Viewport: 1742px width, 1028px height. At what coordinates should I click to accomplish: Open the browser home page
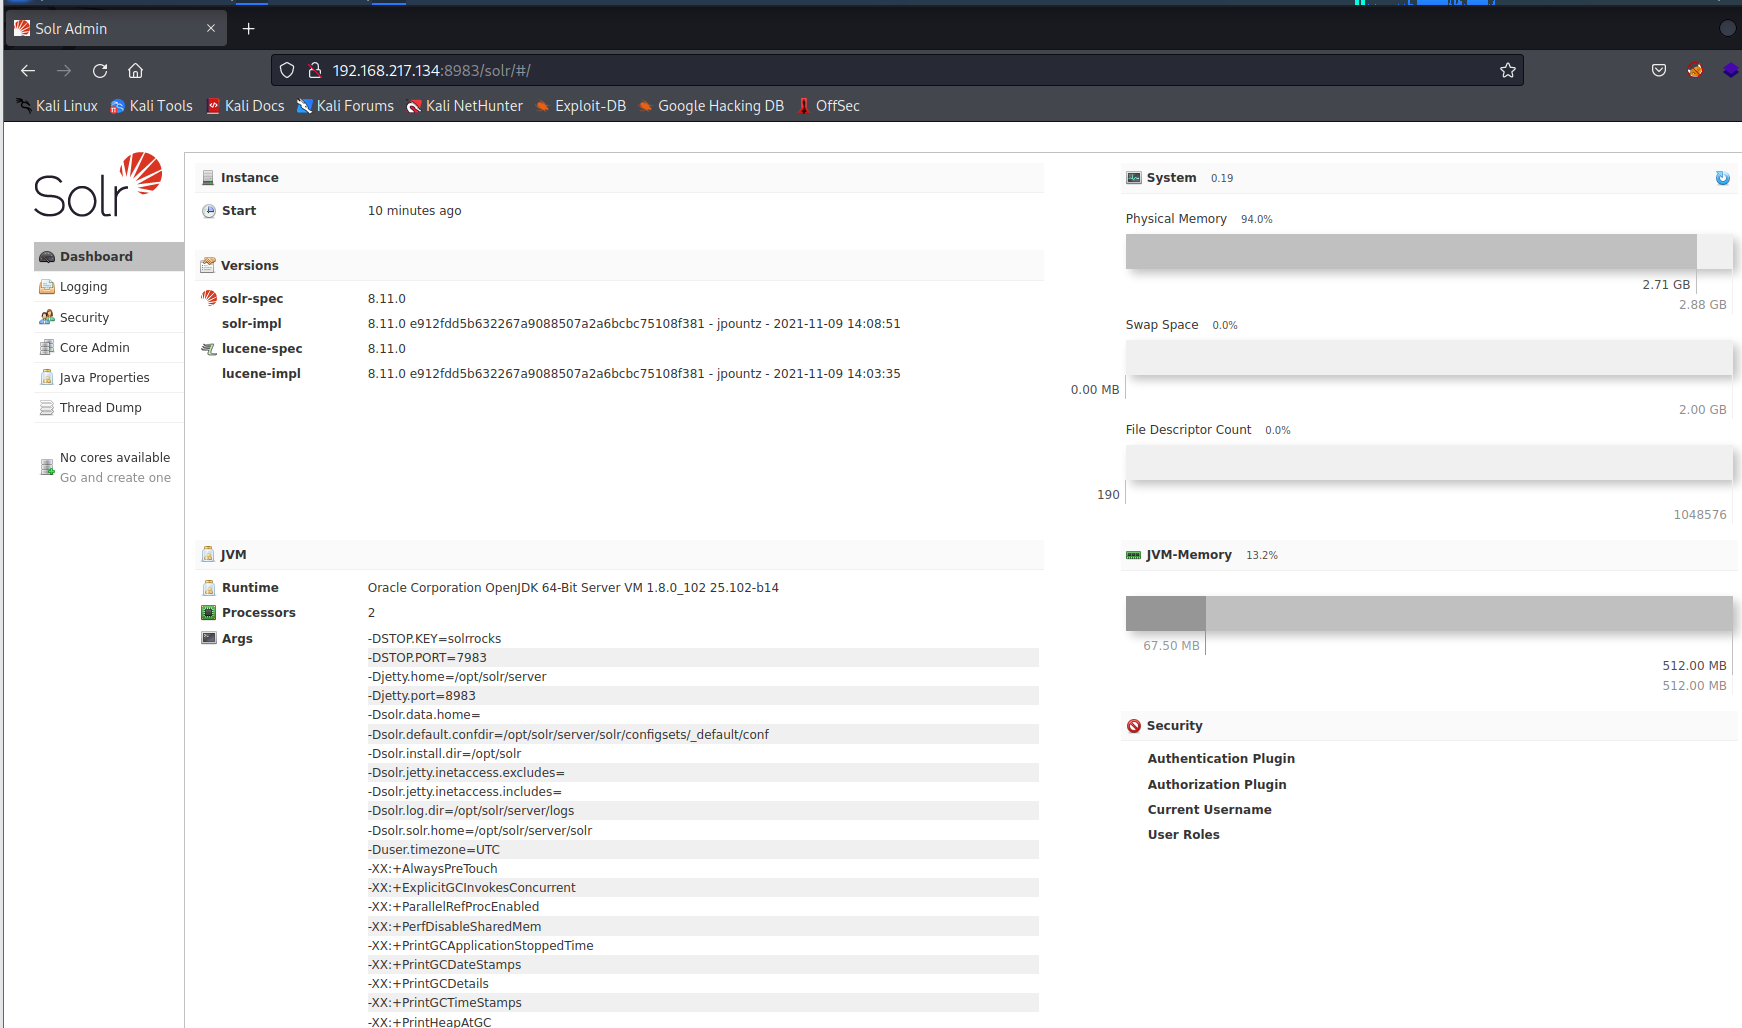(x=136, y=71)
